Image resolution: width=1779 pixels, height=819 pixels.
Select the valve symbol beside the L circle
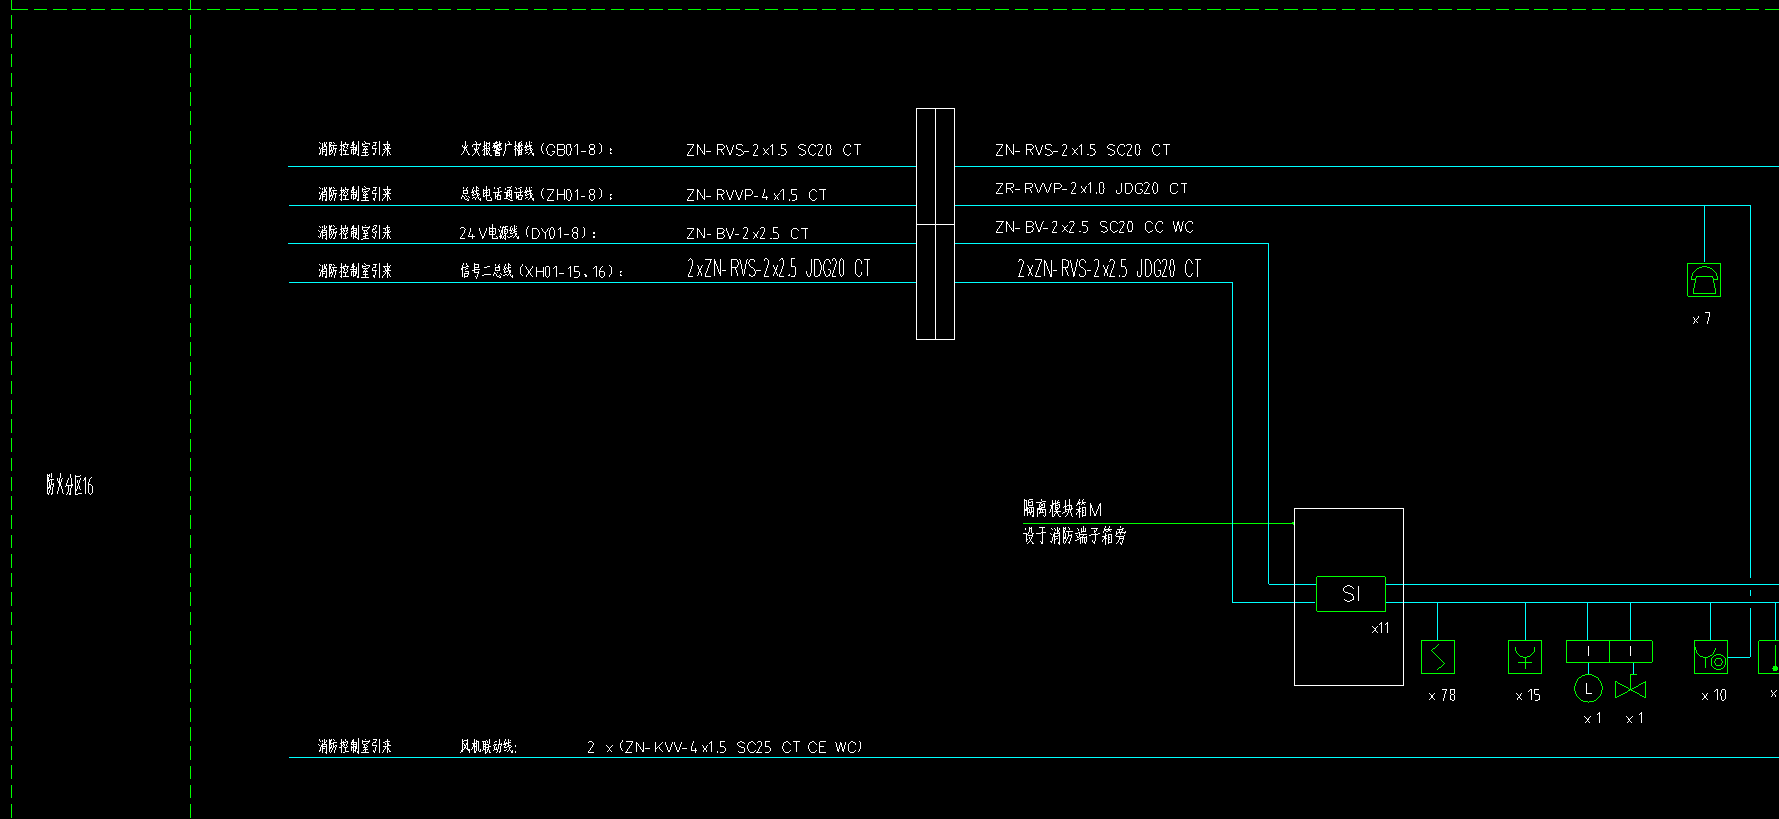pos(1631,688)
